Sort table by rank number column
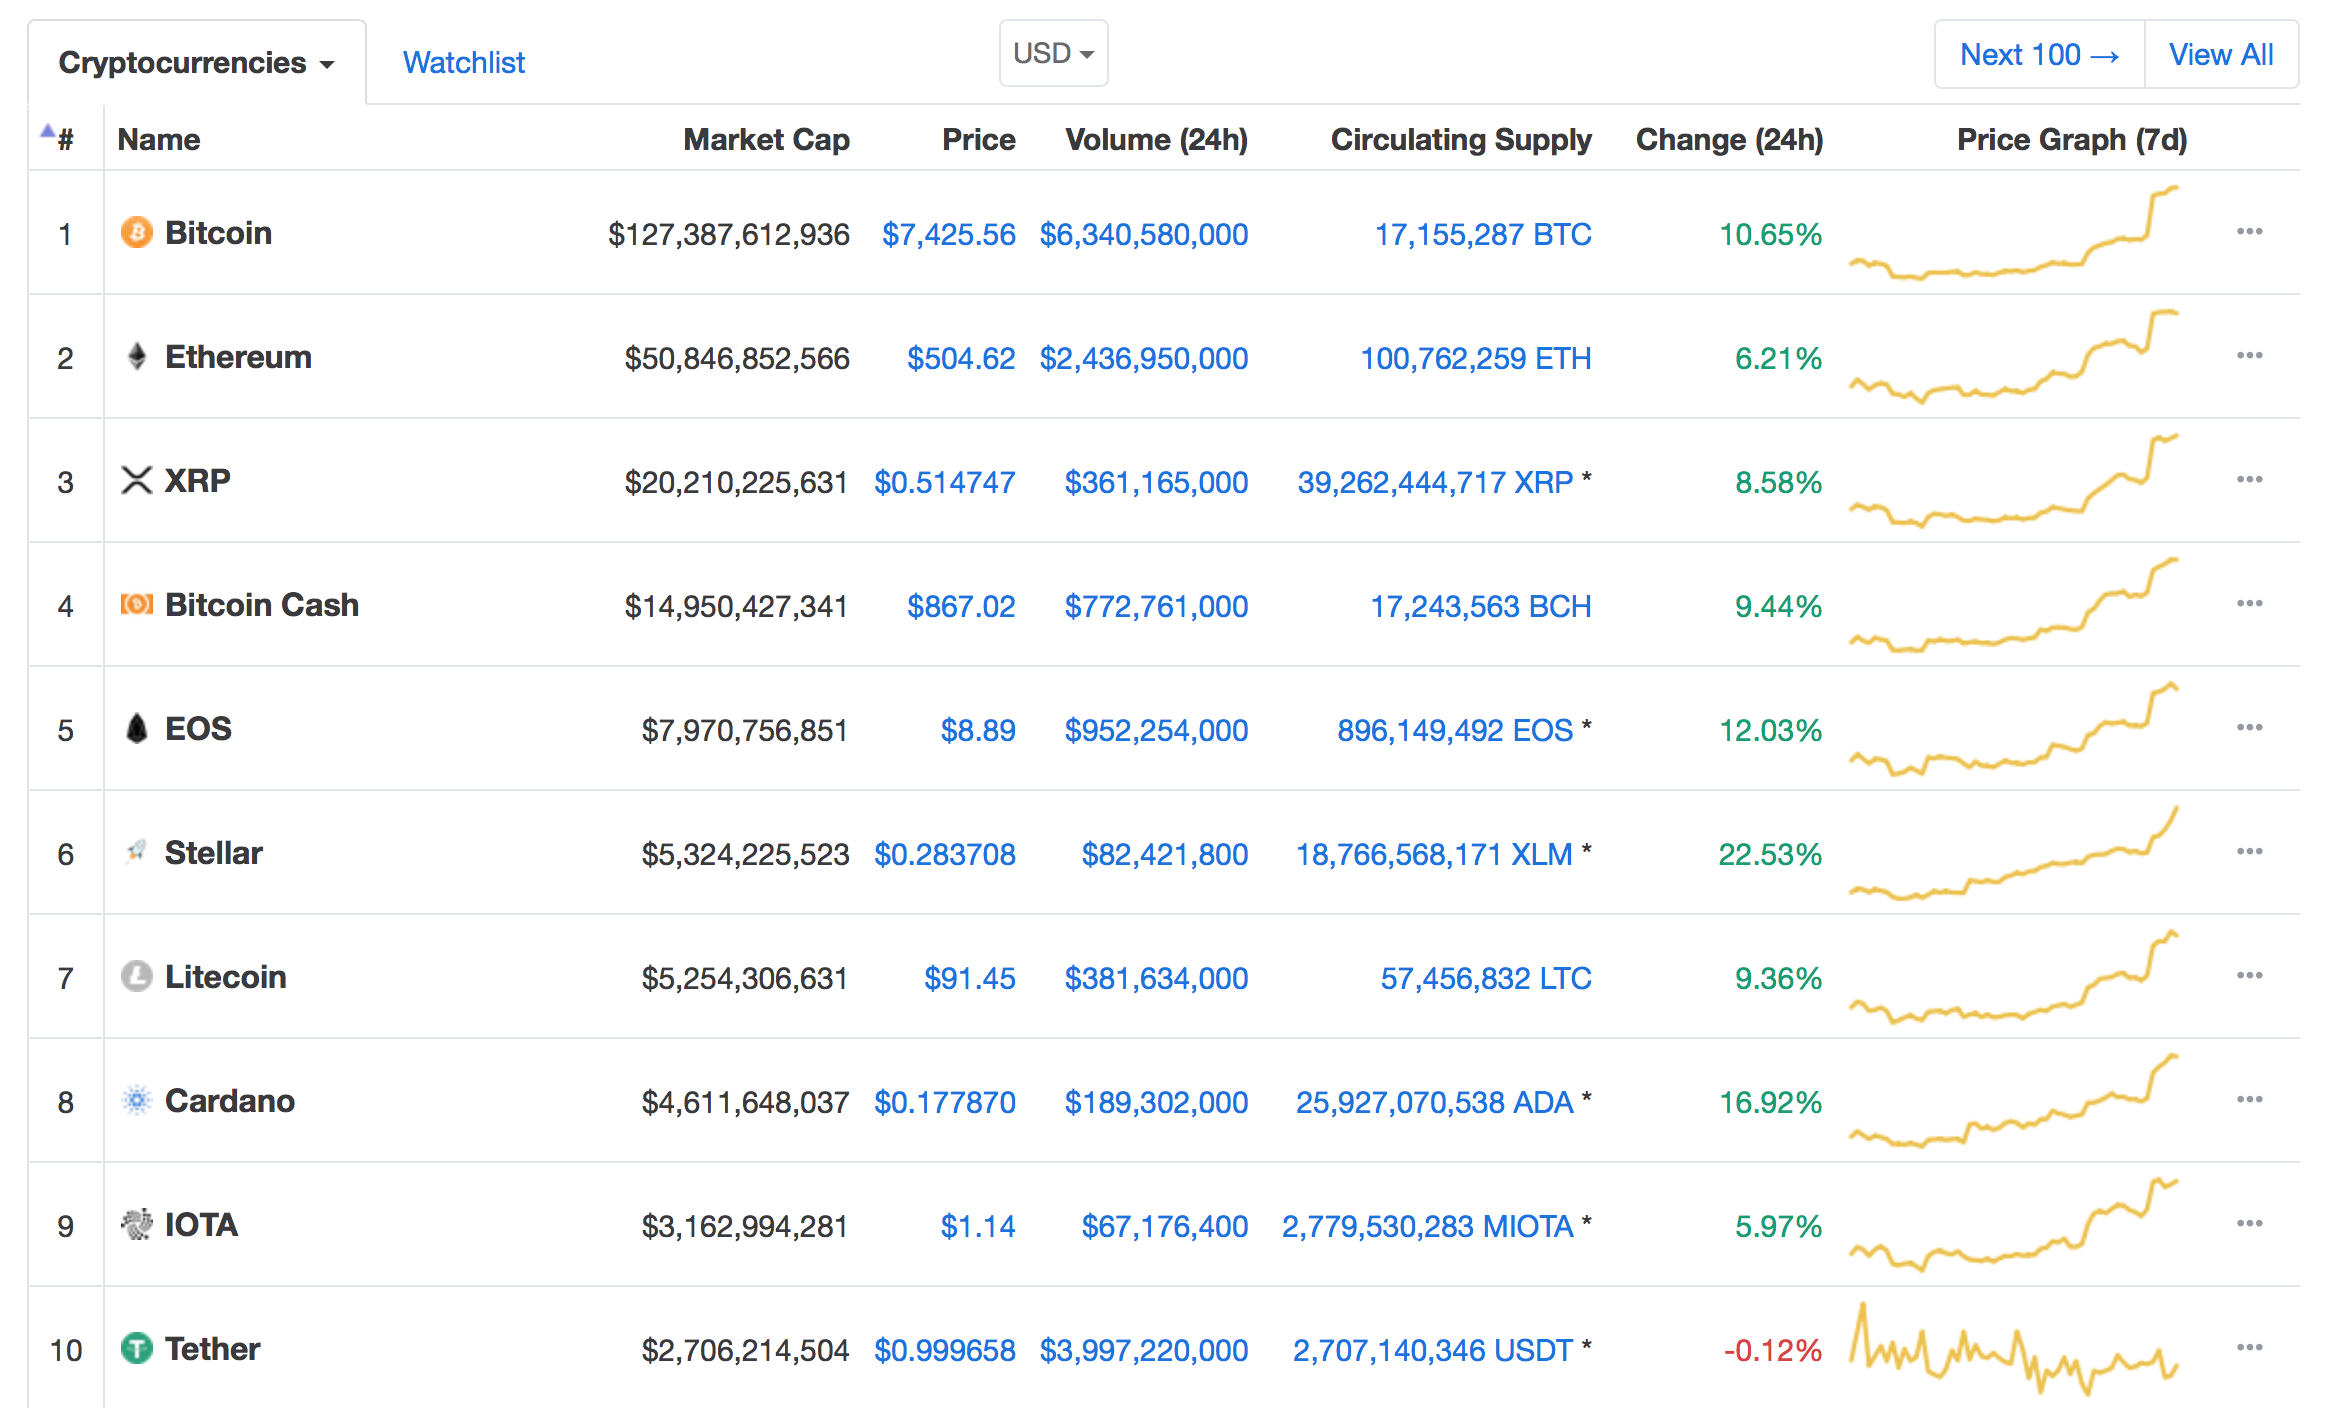Screen dimensions: 2327x1408 (x=64, y=140)
